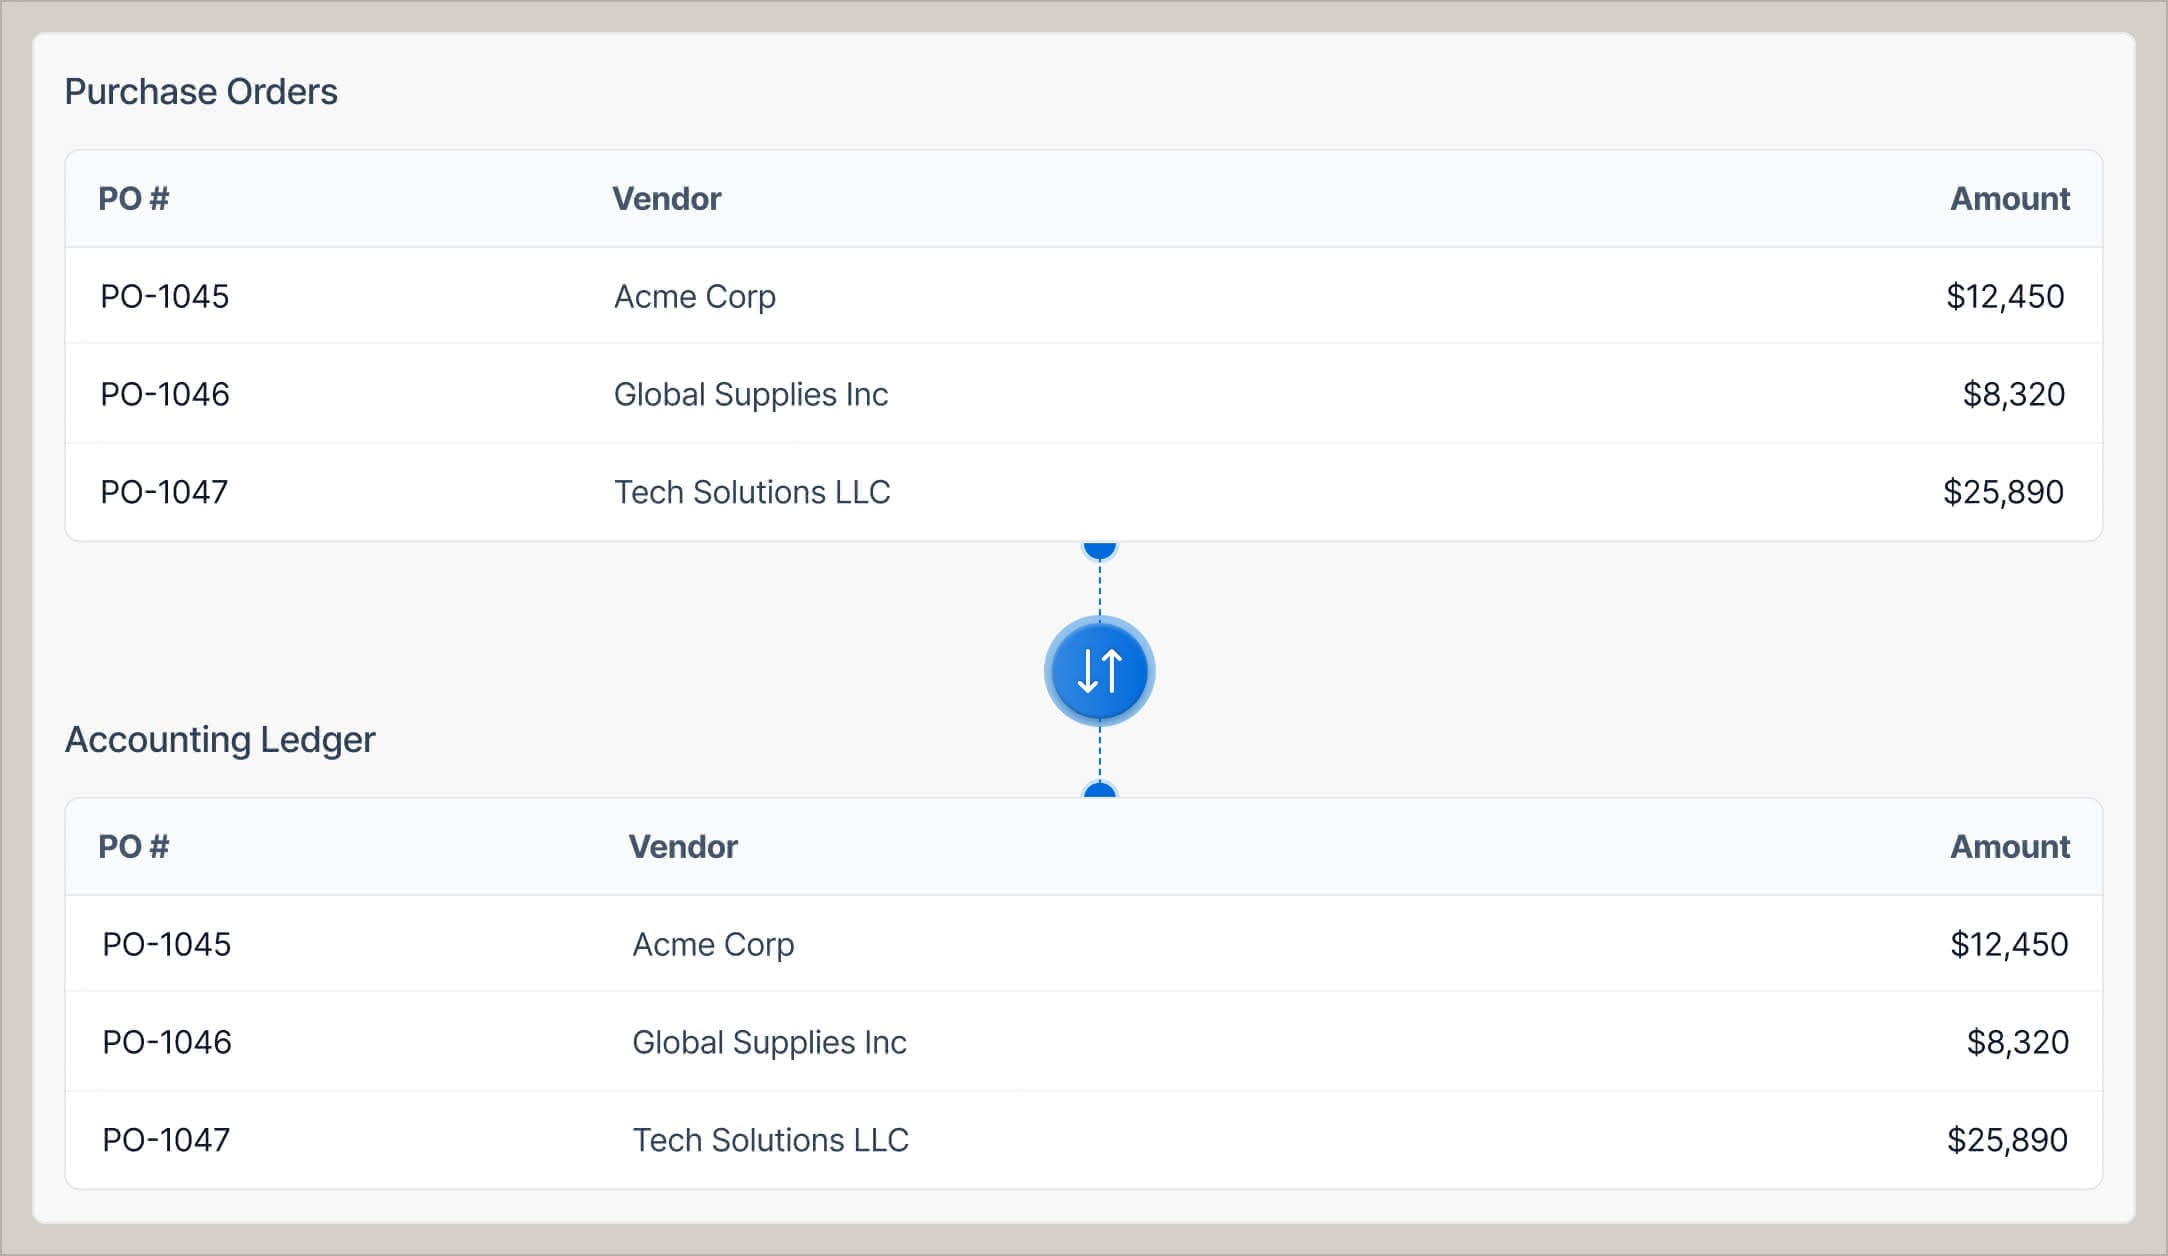Click PO-1047 in Purchase Orders table
The width and height of the screenshot is (2168, 1256).
[x=164, y=491]
